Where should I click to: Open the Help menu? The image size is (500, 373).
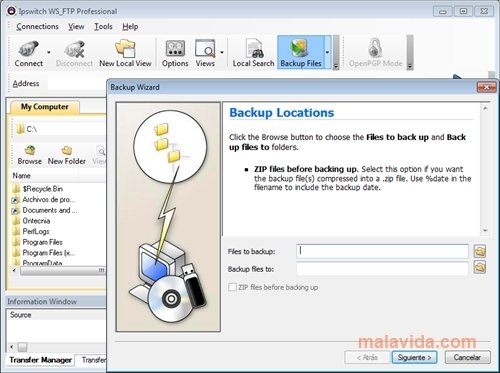pos(130,27)
